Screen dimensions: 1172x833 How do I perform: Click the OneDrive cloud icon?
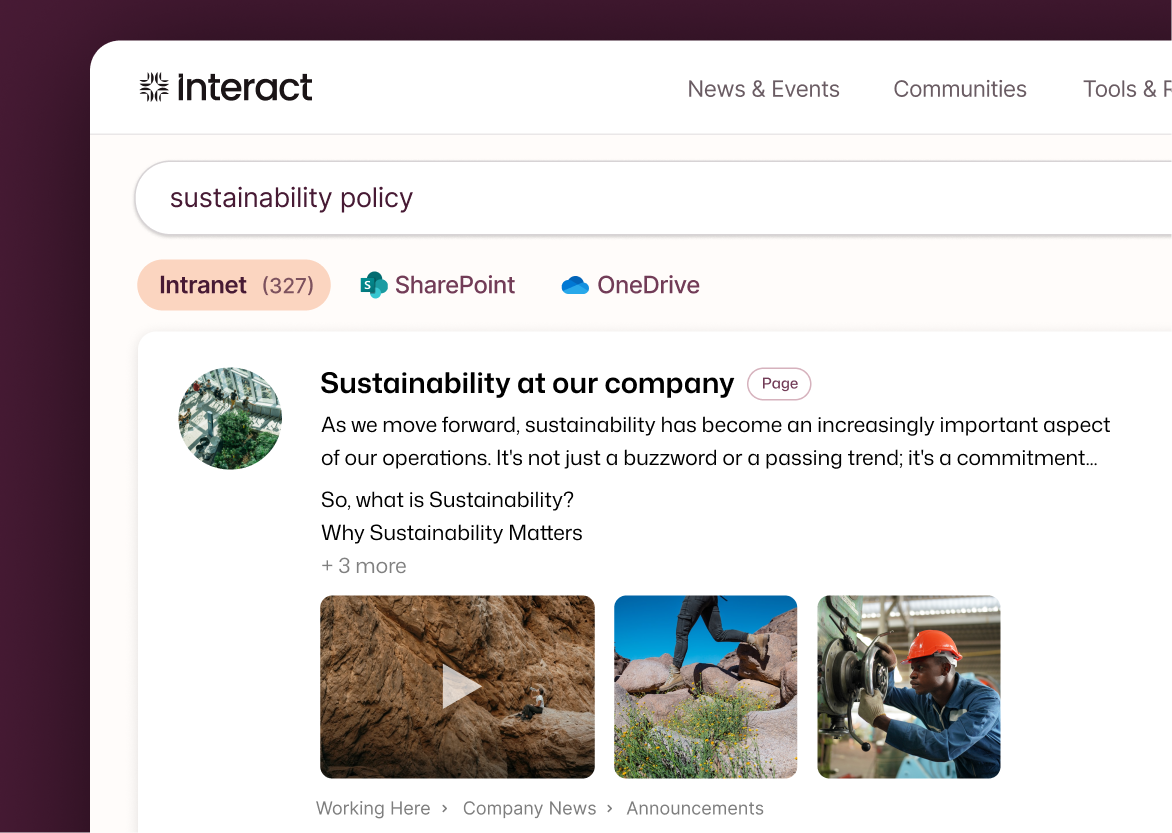pos(575,285)
